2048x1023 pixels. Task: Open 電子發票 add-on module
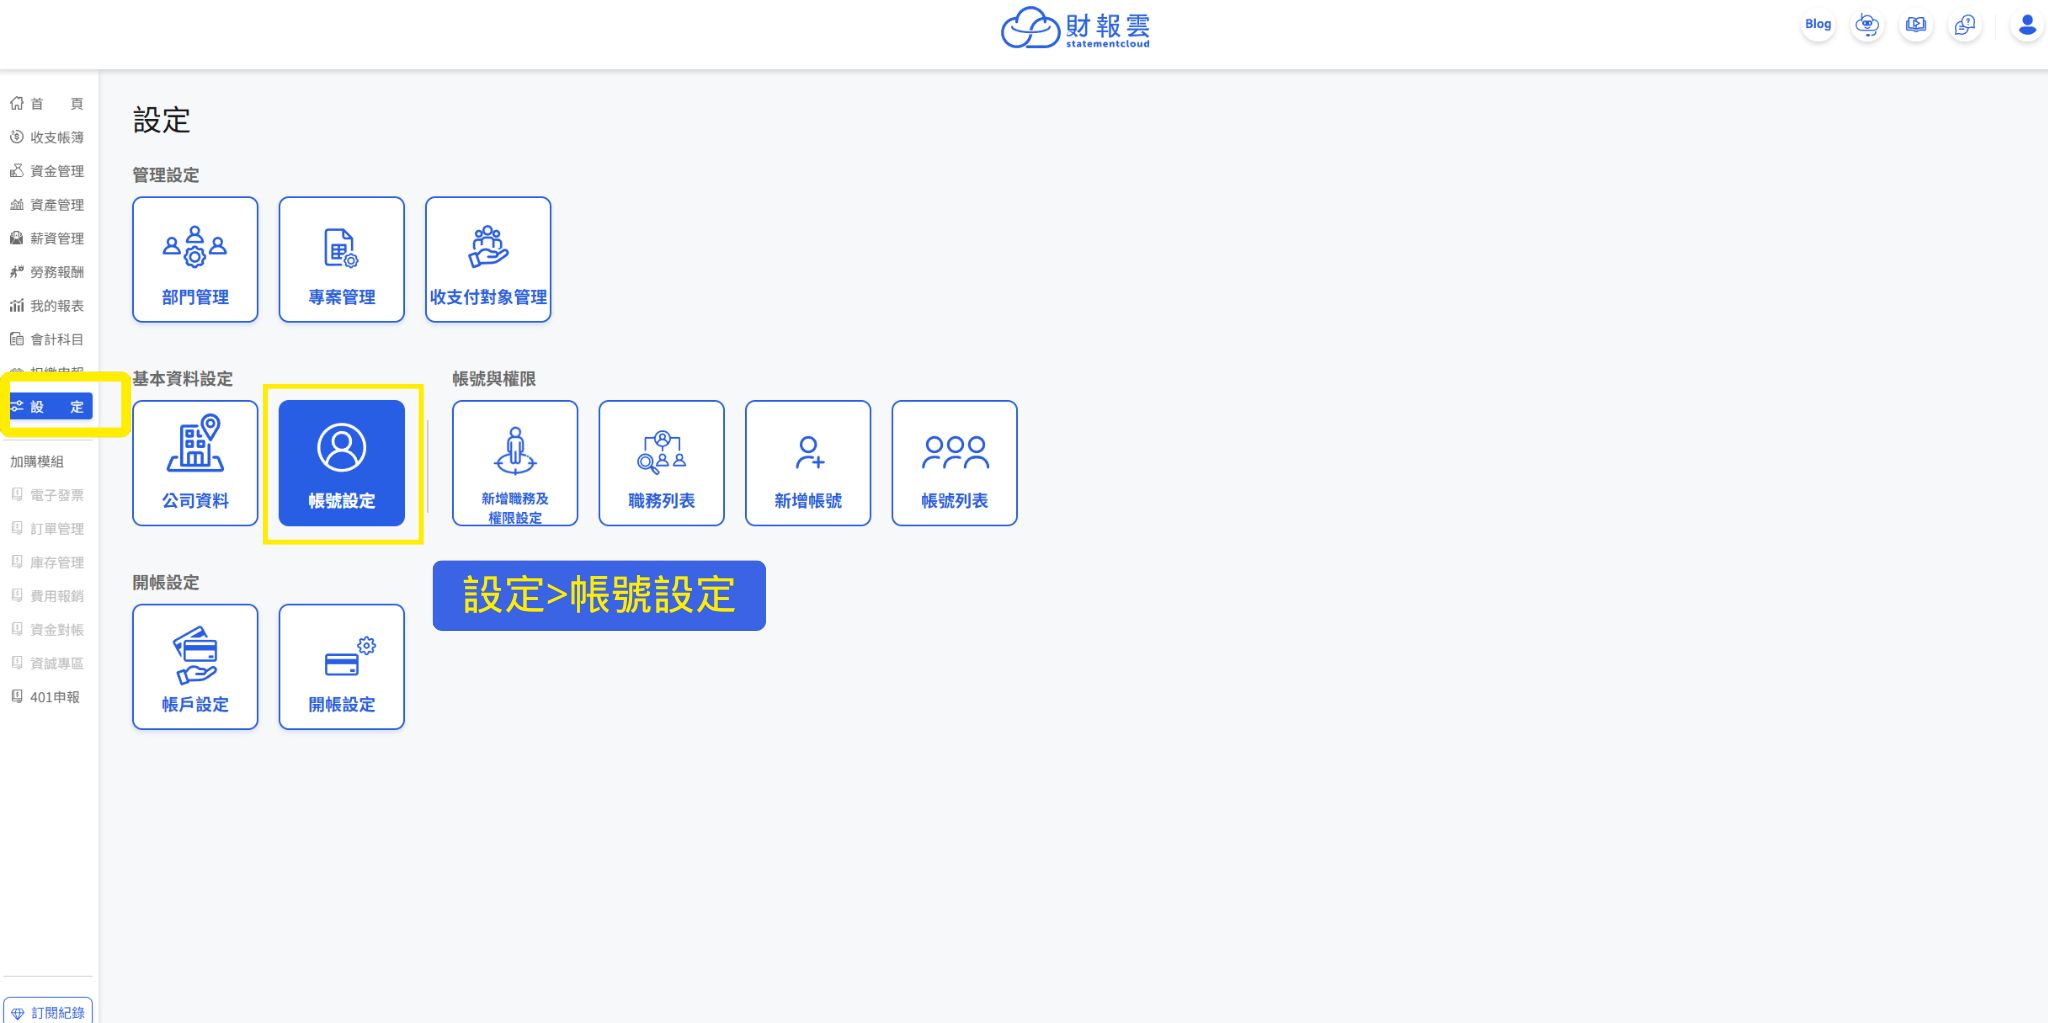coord(47,495)
